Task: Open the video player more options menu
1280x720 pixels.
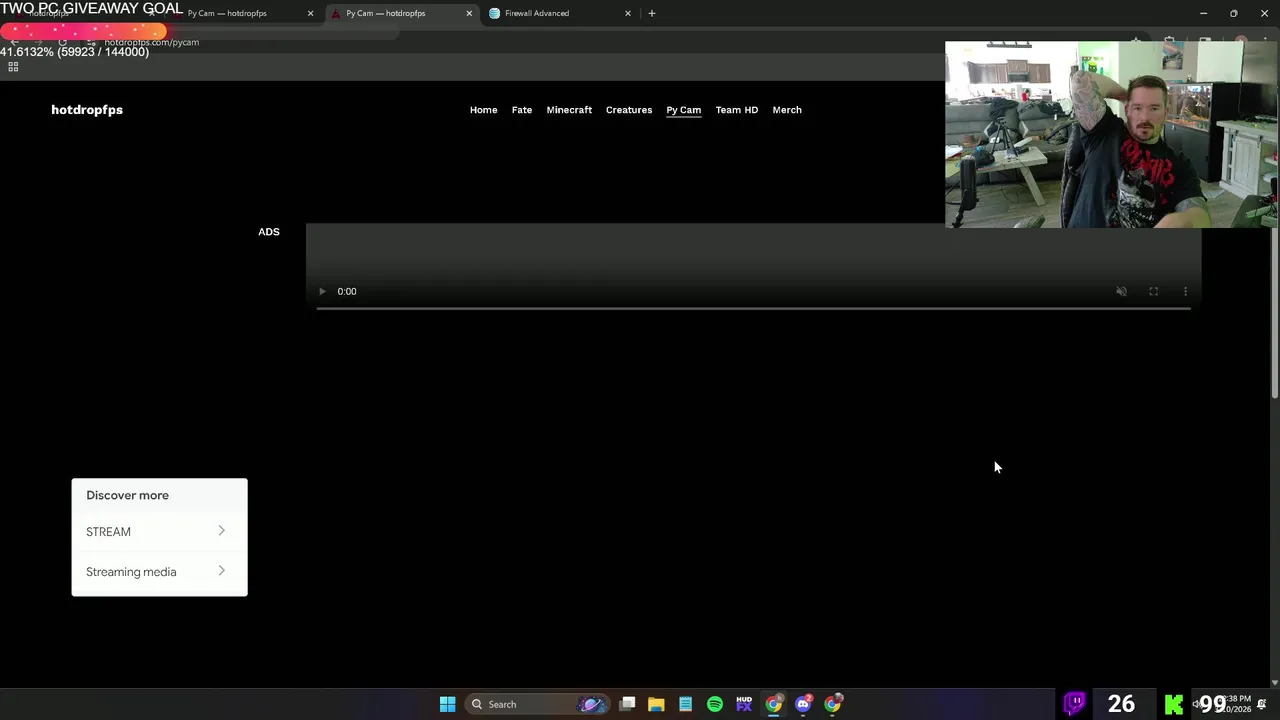Action: [1185, 291]
